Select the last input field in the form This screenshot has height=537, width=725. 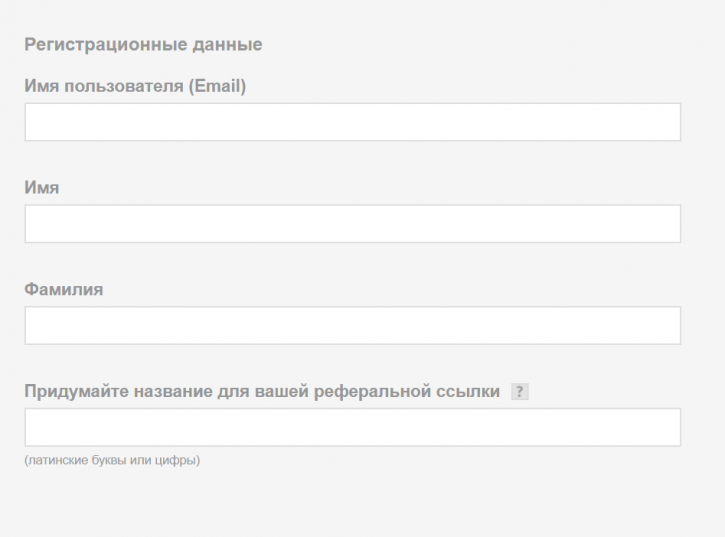point(353,427)
